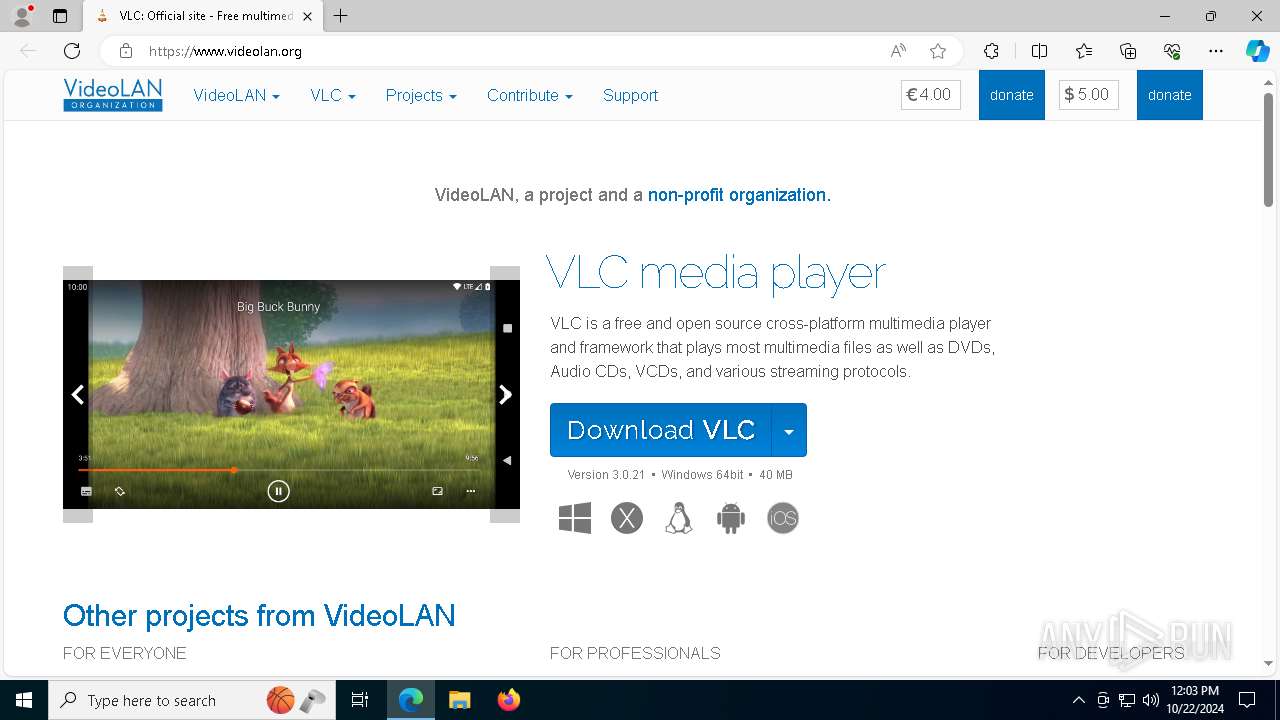
Task: Open tab actions menu icon
Action: click(60, 16)
